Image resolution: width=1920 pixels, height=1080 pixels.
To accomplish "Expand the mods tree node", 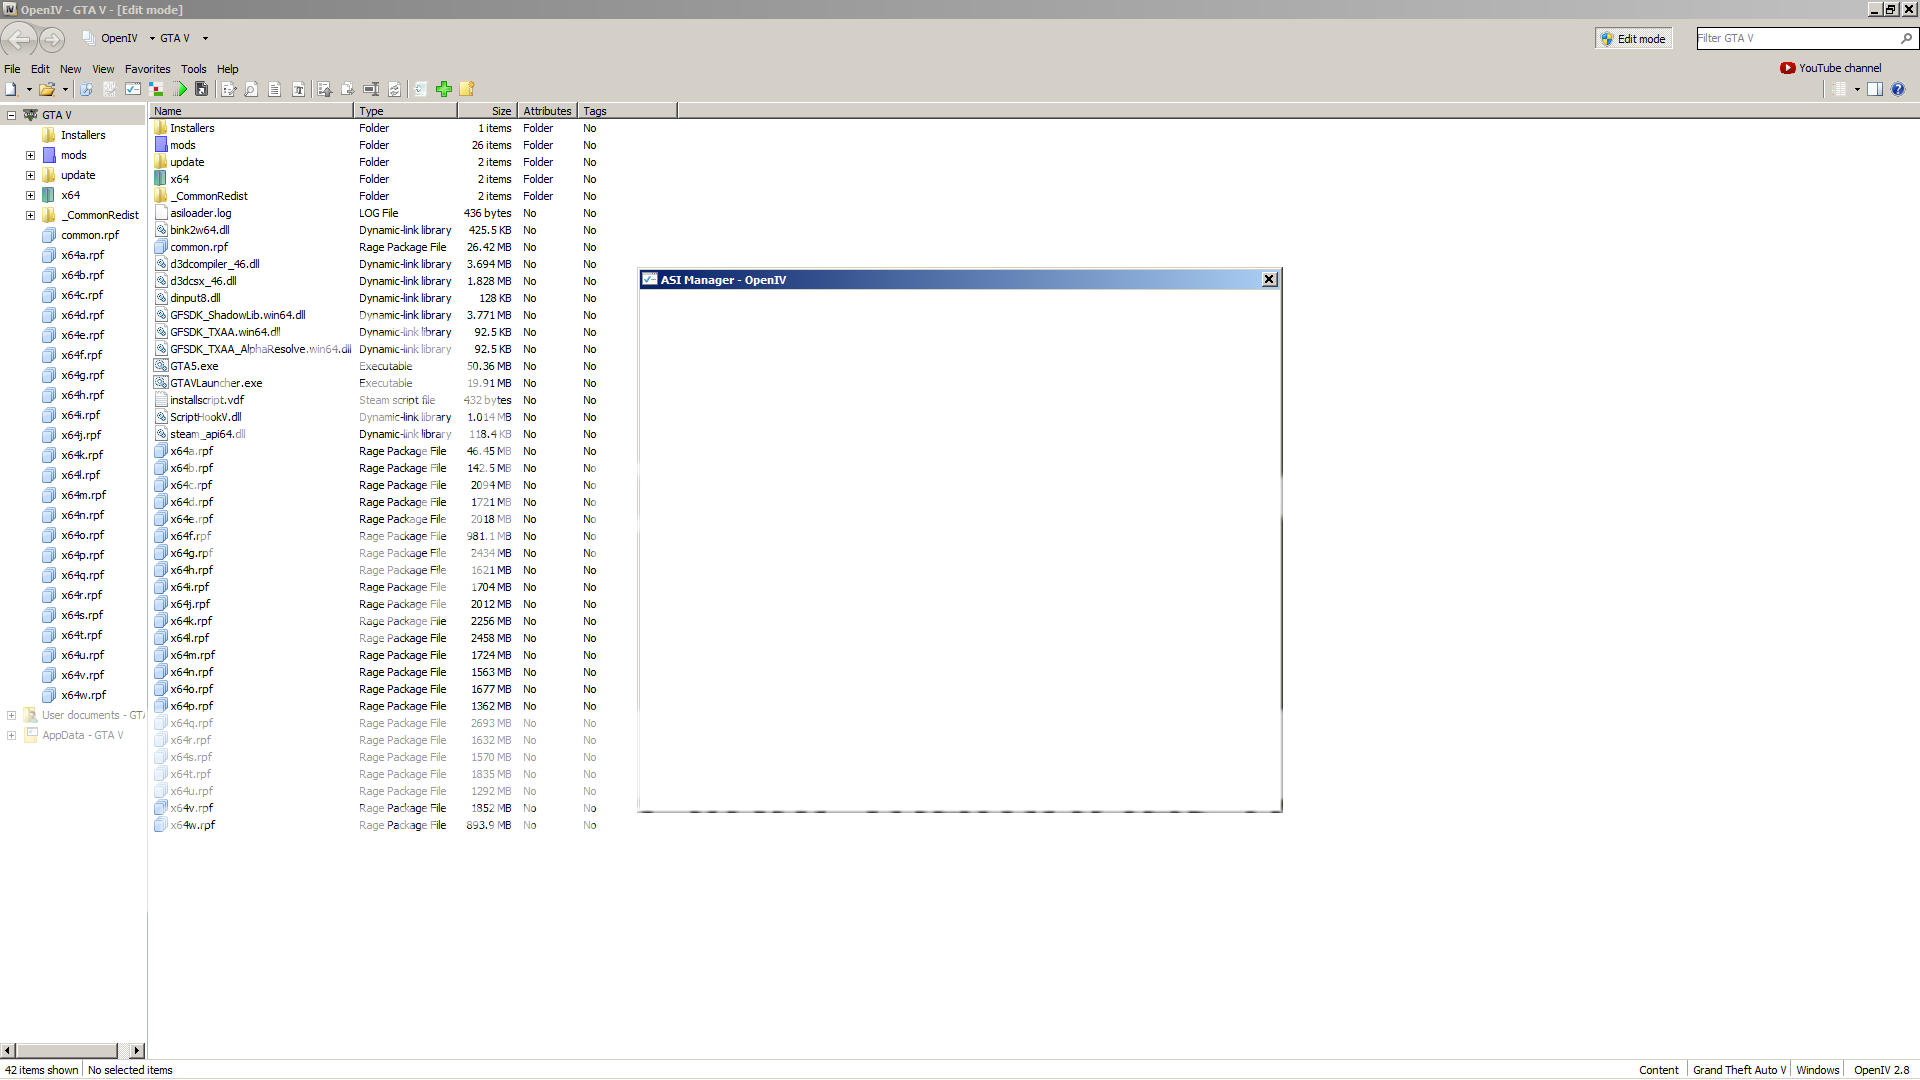I will pos(30,155).
